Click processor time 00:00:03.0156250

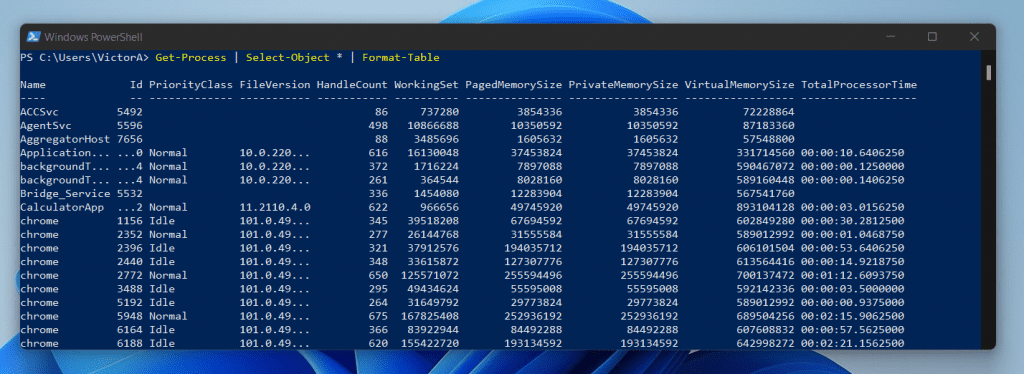[x=853, y=207]
